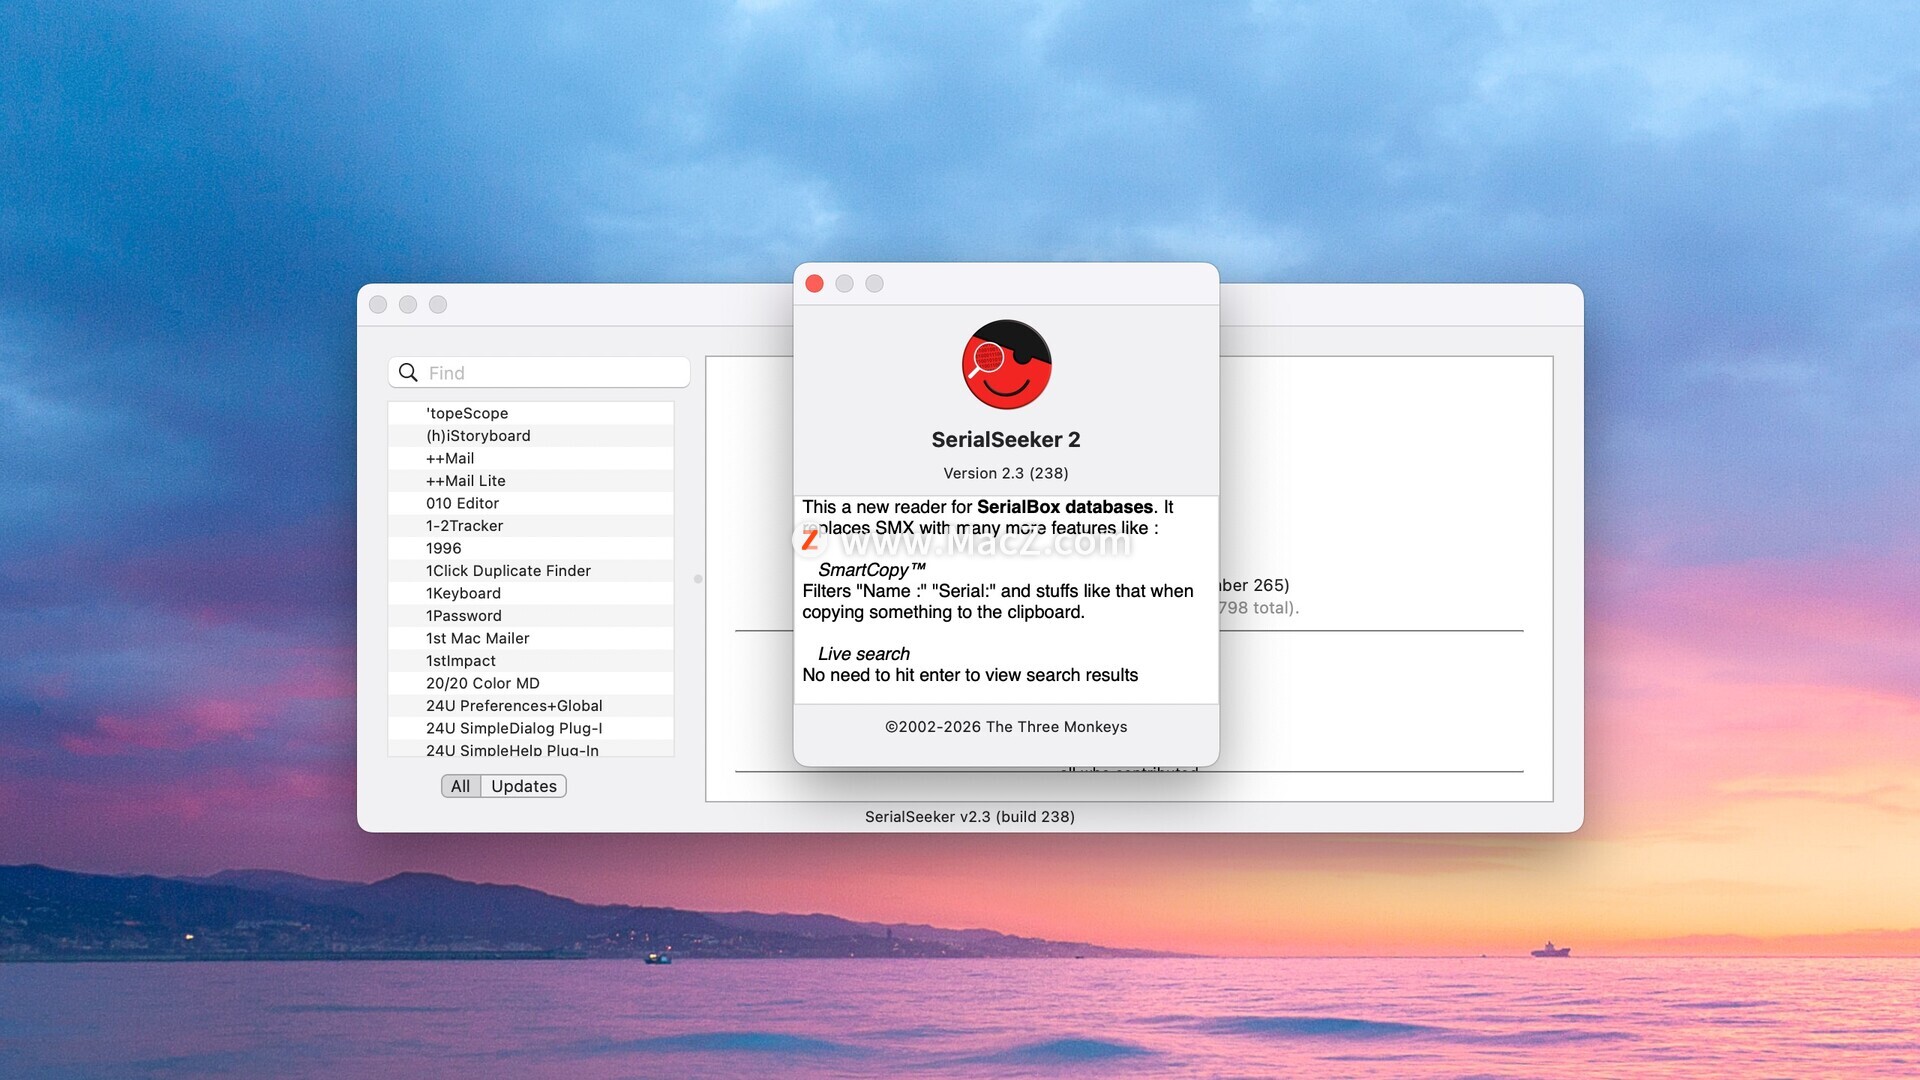
Task: Pick 1Click Duplicate Finder entry
Action: [x=508, y=571]
